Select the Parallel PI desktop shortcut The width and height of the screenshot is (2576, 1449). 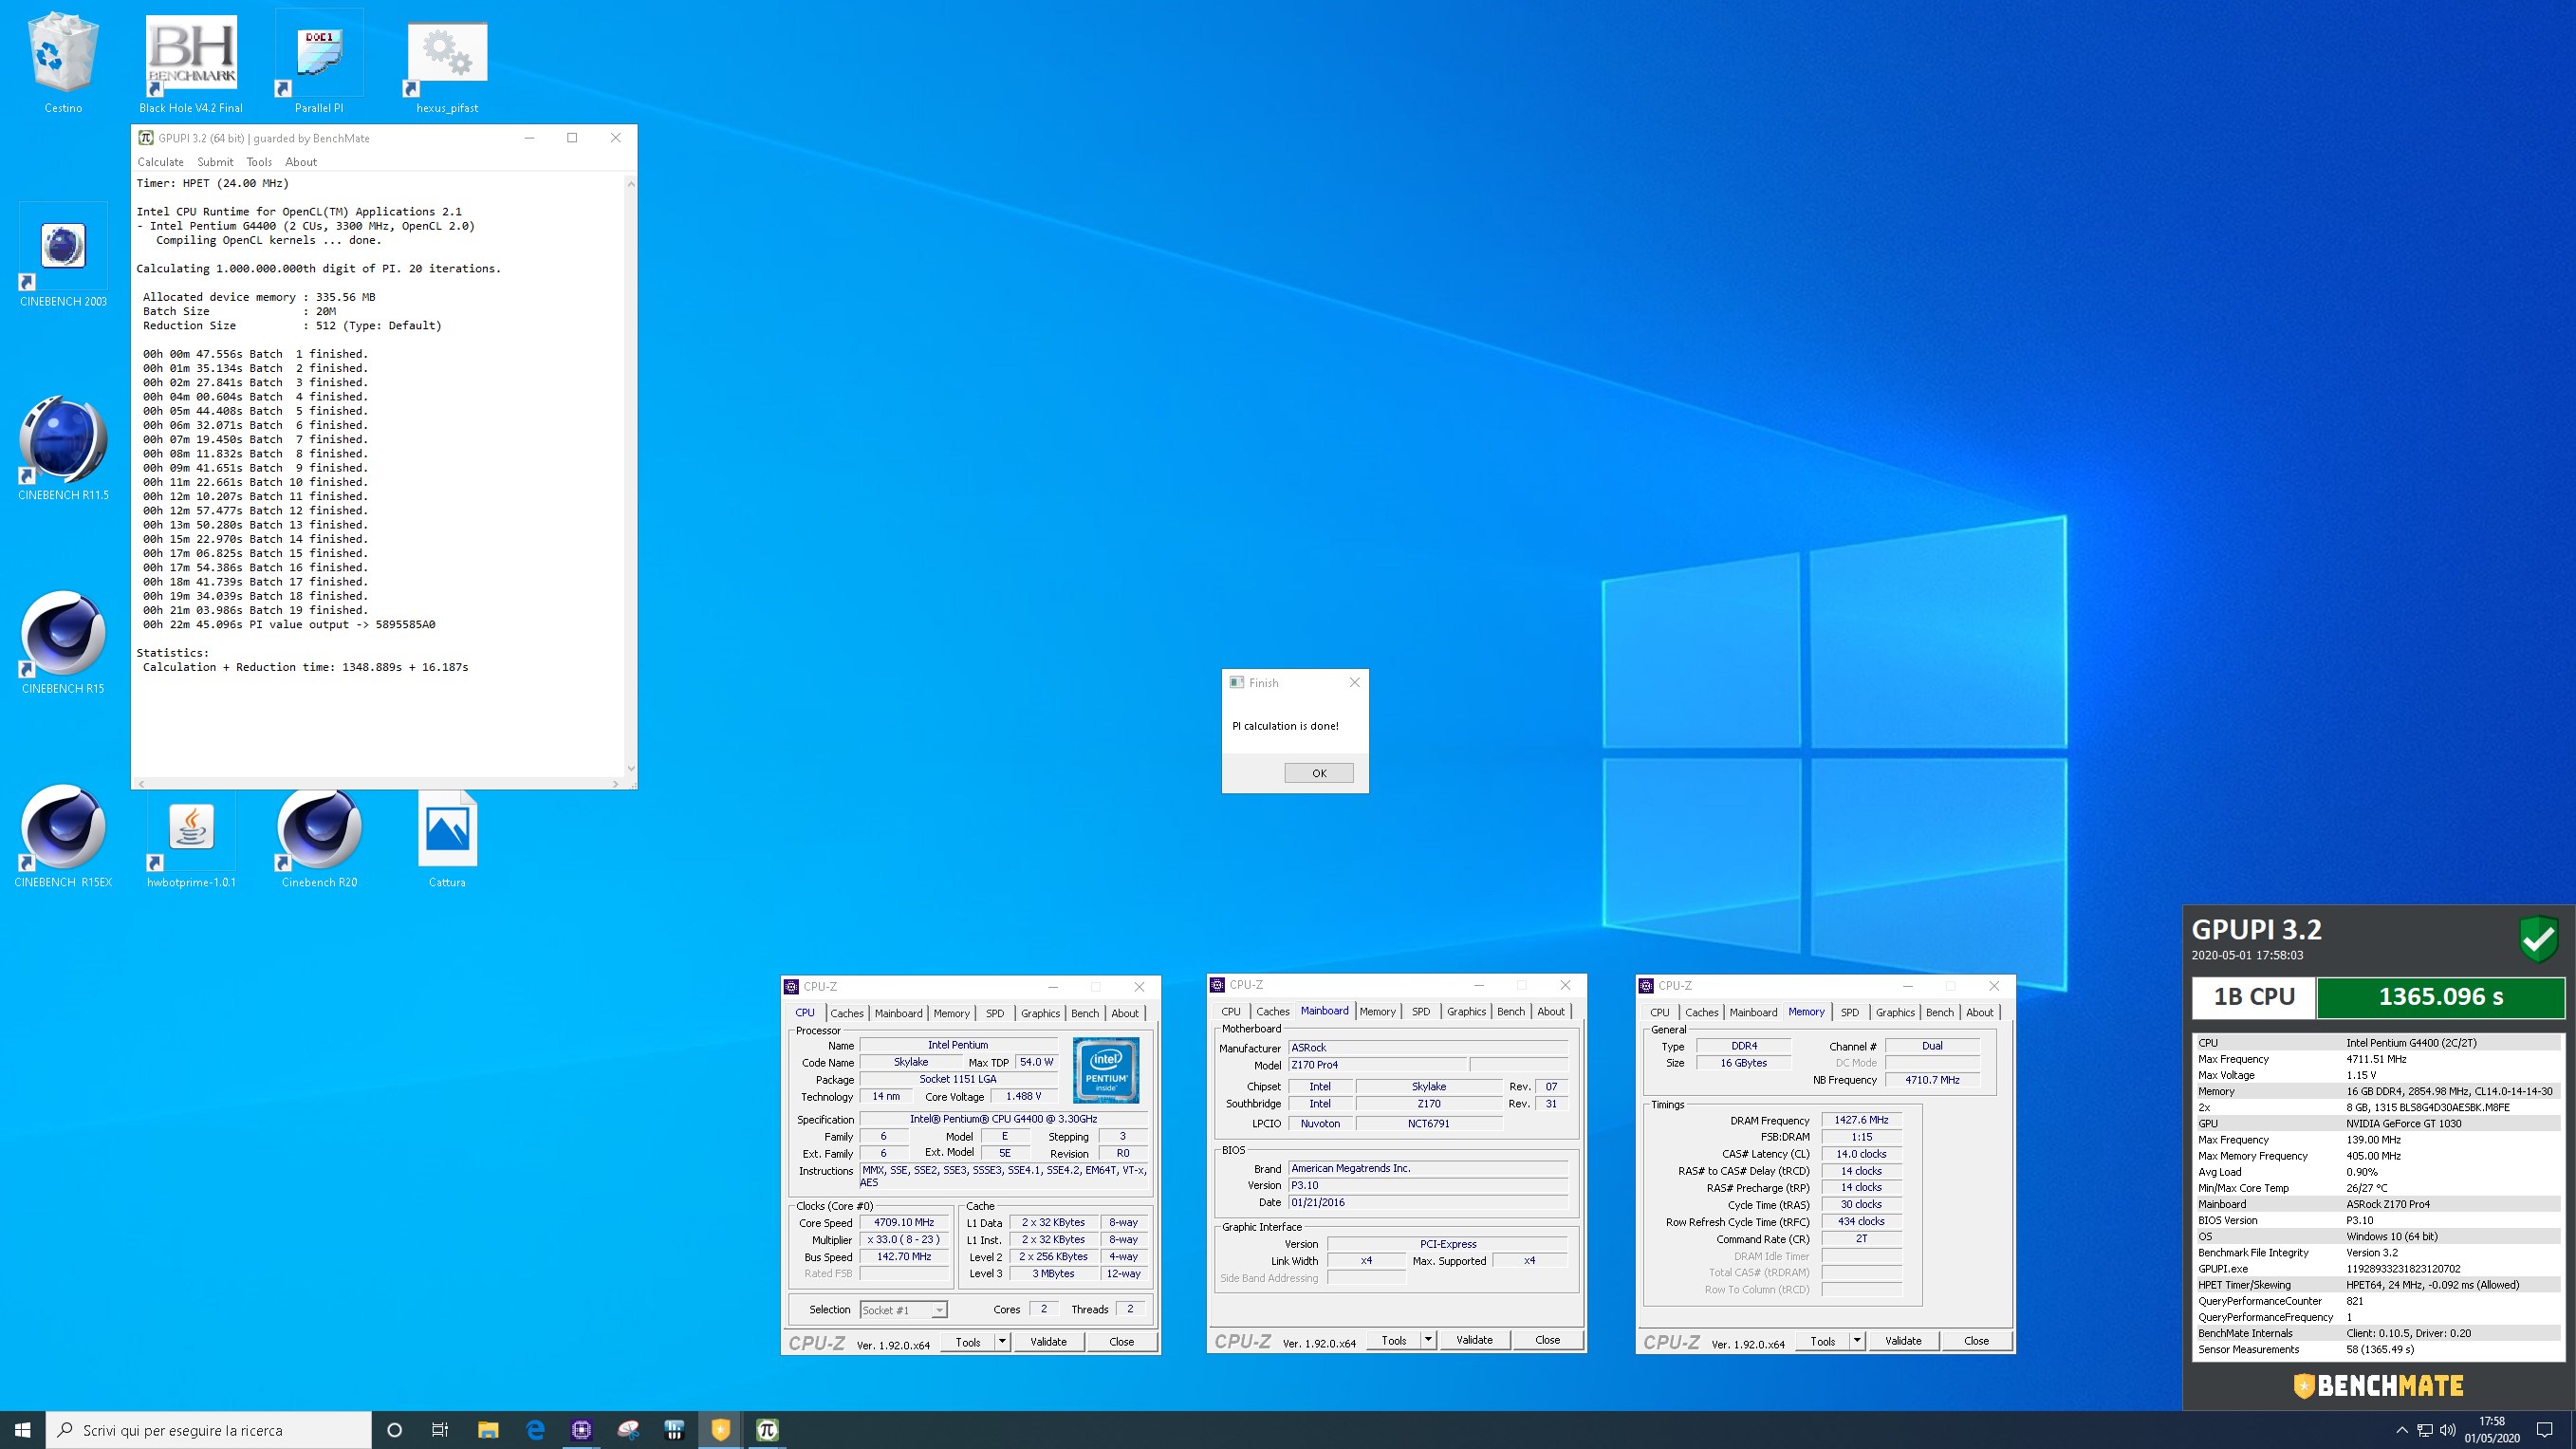(x=319, y=62)
